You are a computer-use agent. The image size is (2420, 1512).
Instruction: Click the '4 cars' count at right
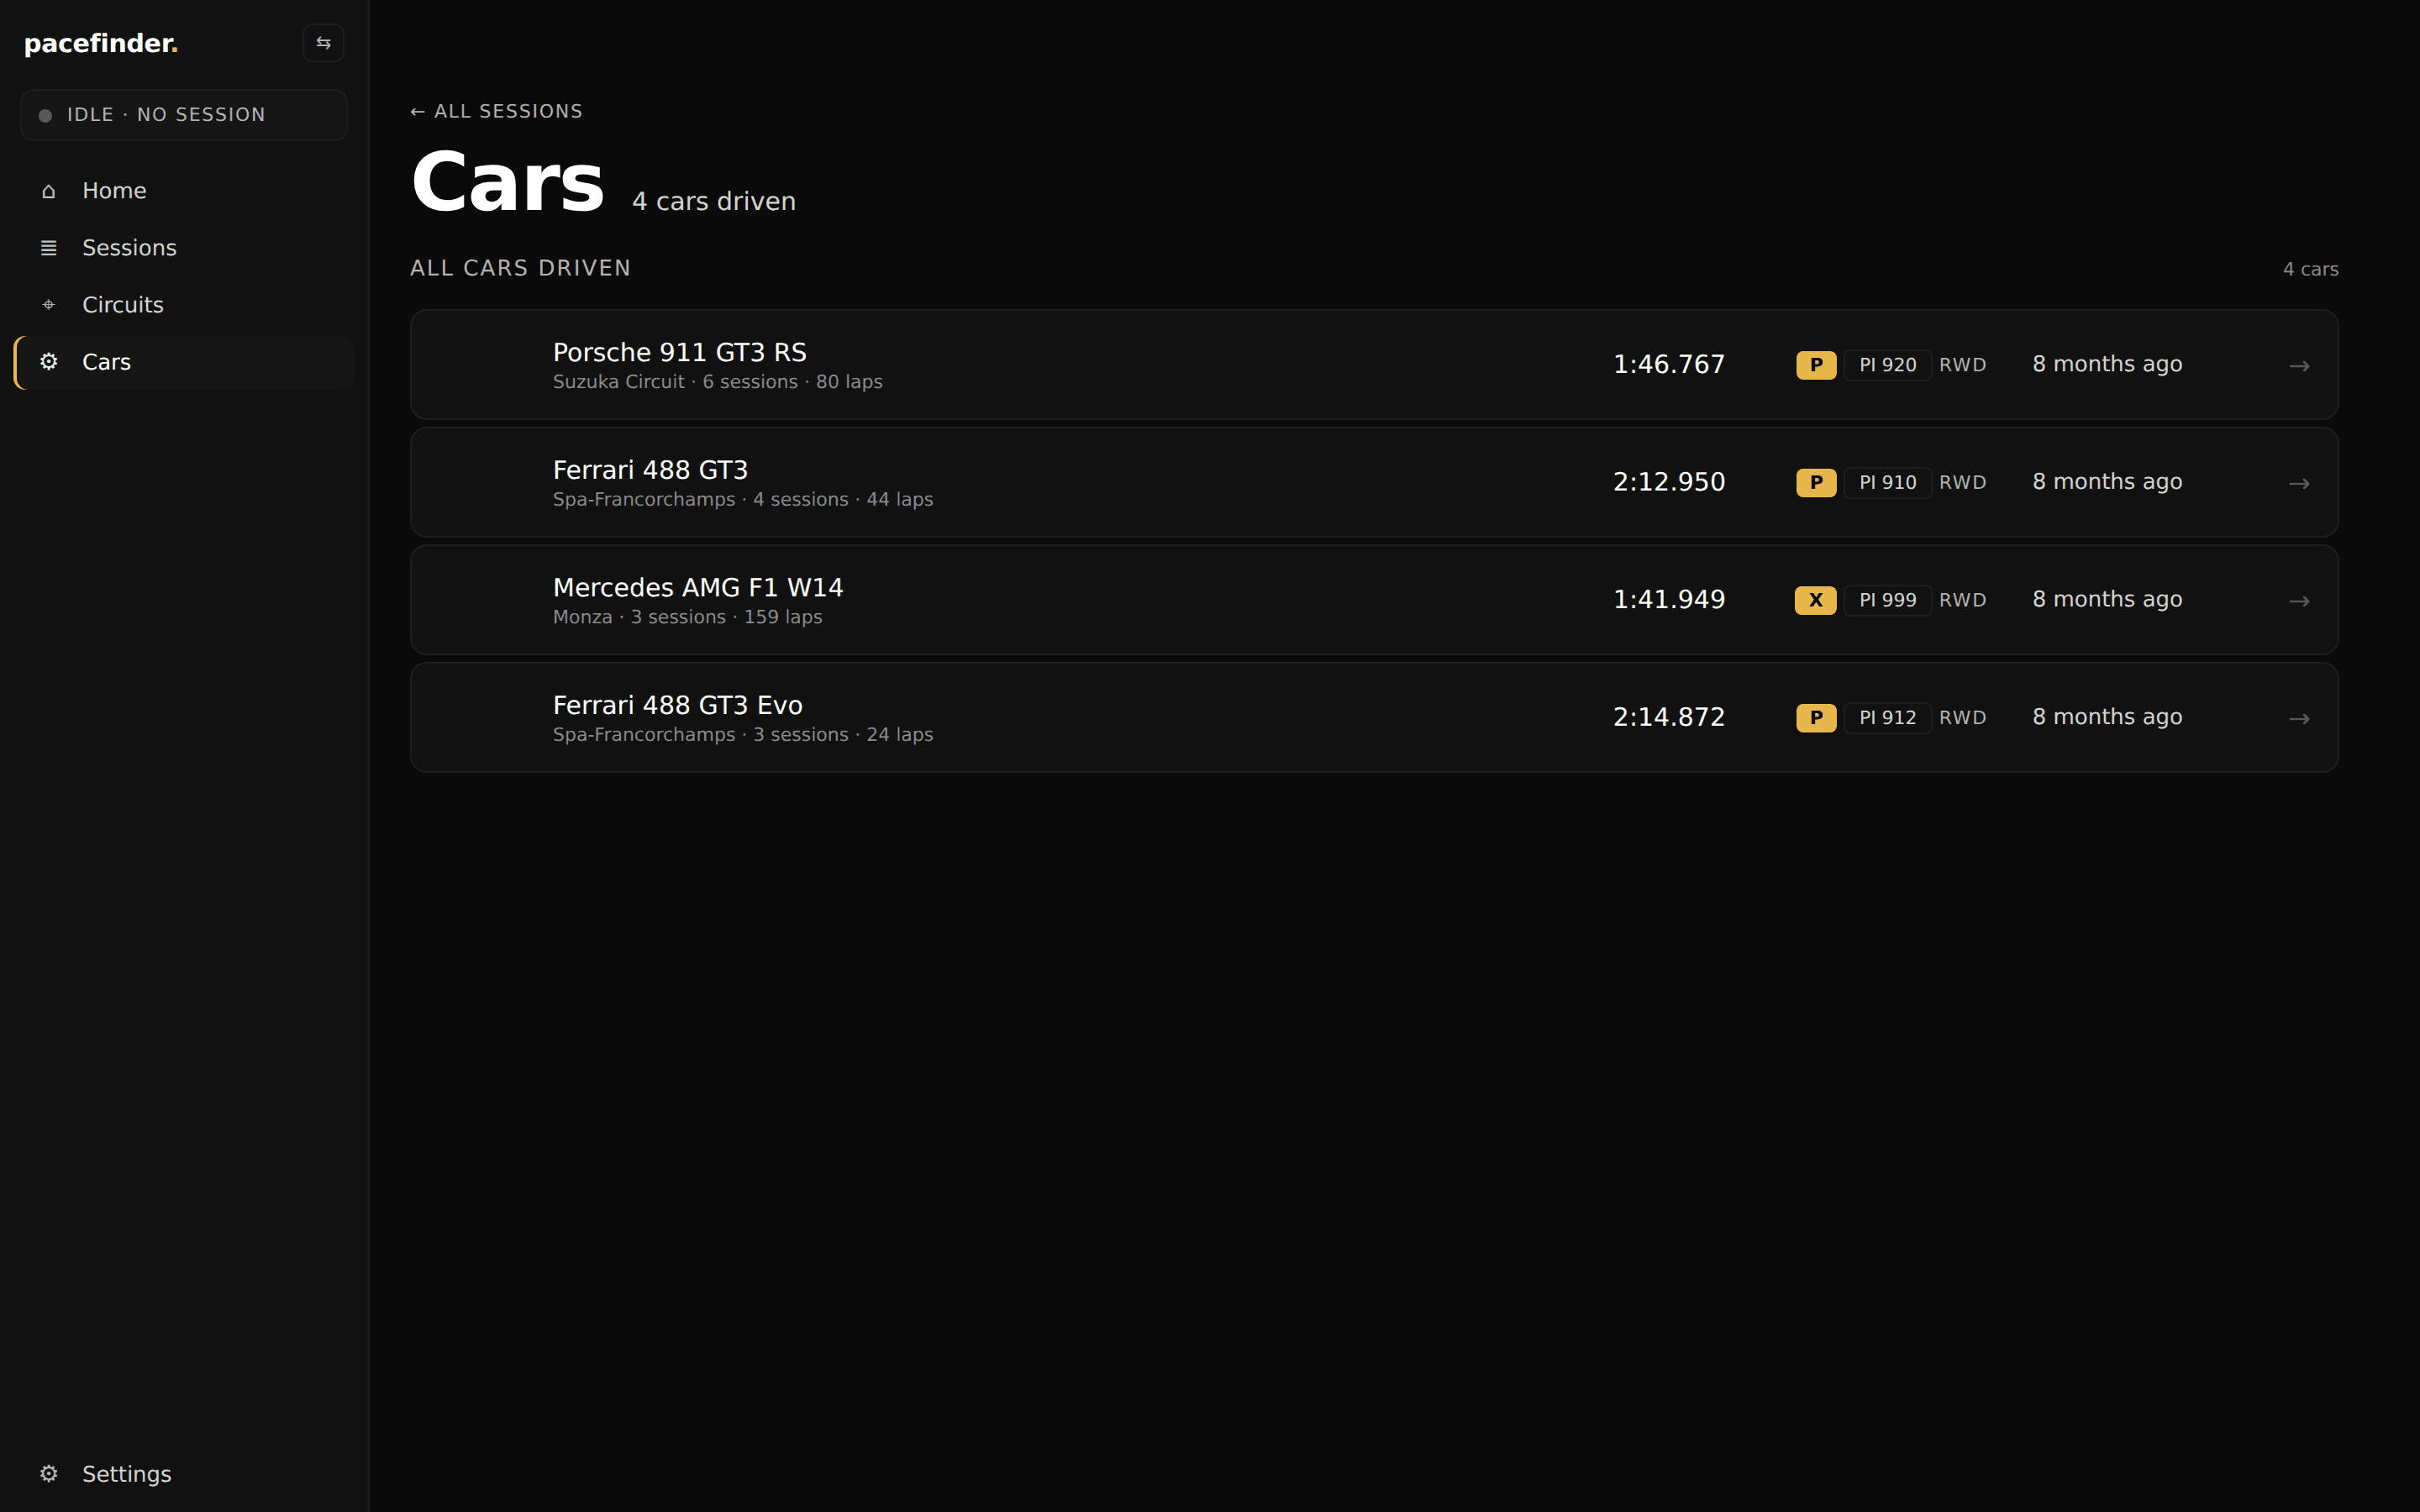2310,269
